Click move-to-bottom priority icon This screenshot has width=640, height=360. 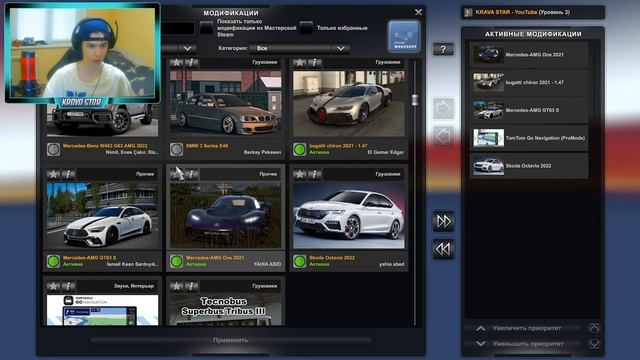(594, 344)
